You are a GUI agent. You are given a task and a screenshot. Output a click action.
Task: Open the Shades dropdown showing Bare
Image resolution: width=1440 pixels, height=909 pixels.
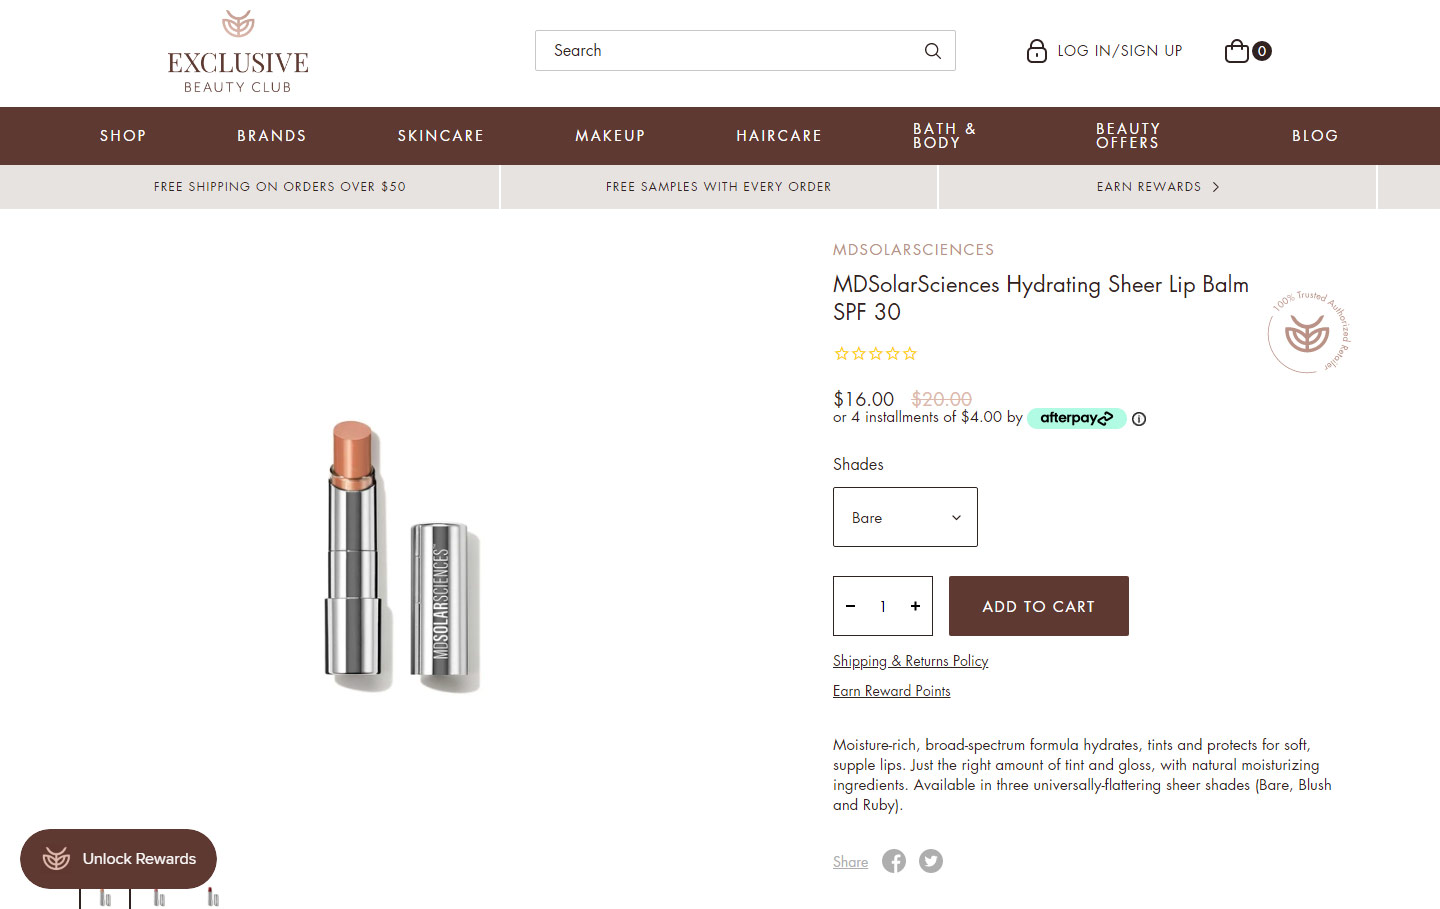pyautogui.click(x=905, y=517)
